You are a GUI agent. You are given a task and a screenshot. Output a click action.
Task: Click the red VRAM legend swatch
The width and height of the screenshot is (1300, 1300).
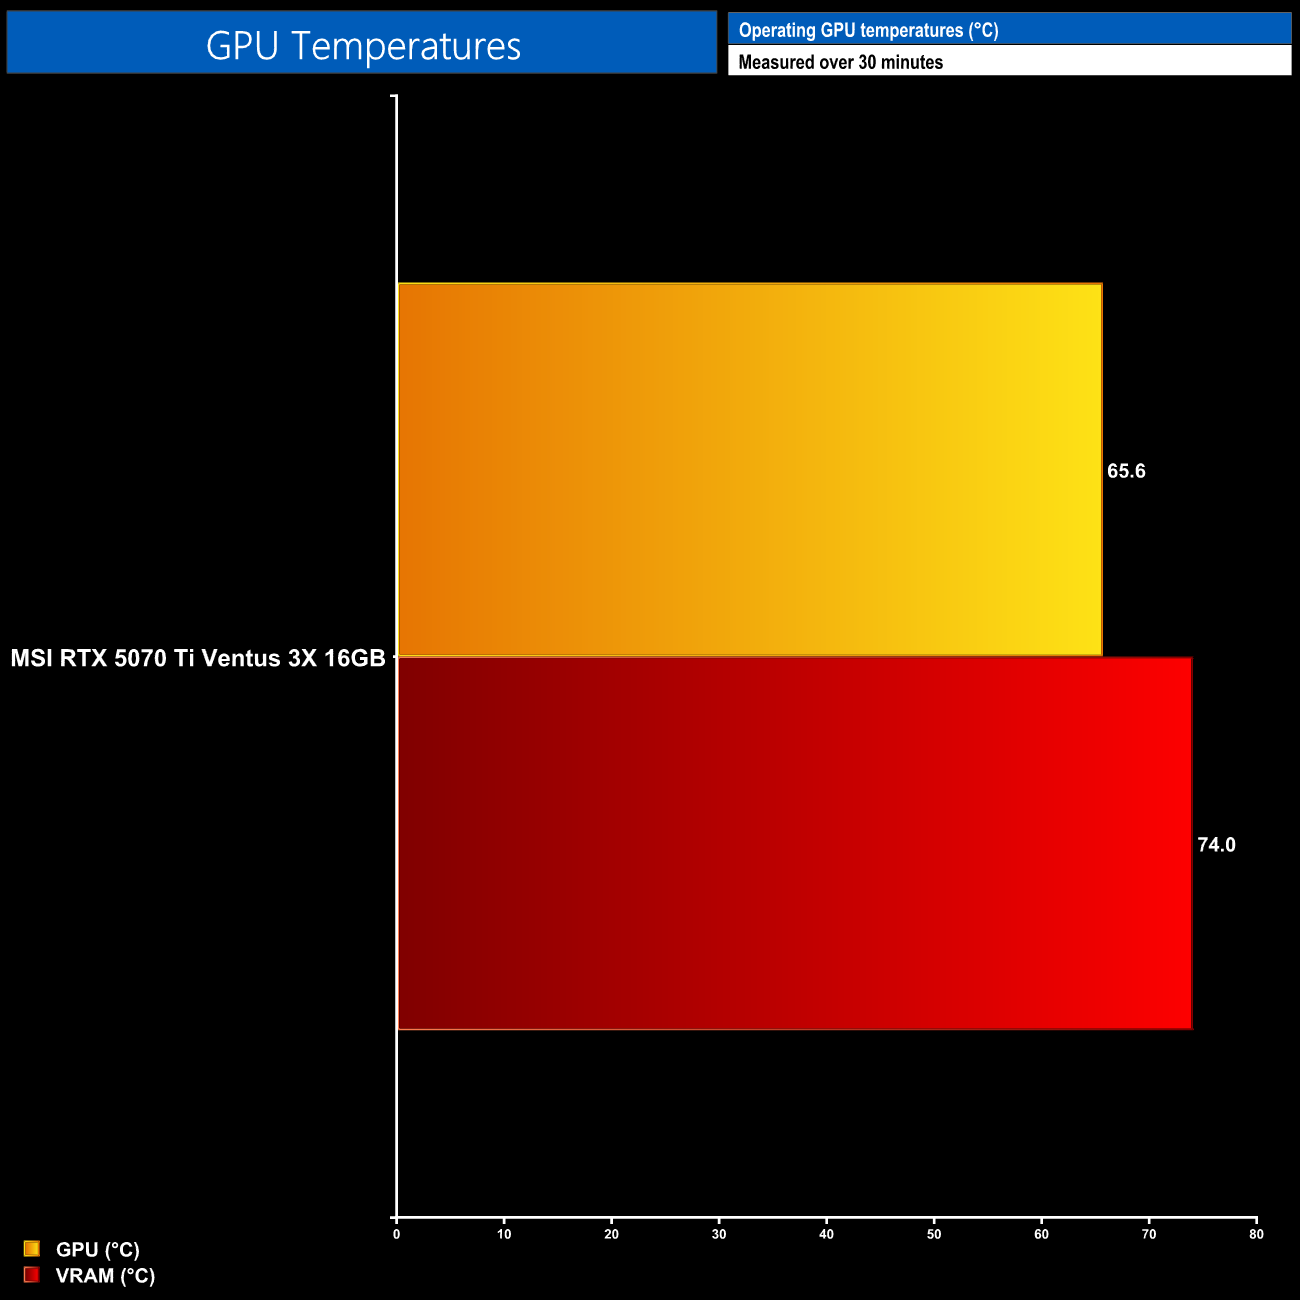[x=31, y=1274]
